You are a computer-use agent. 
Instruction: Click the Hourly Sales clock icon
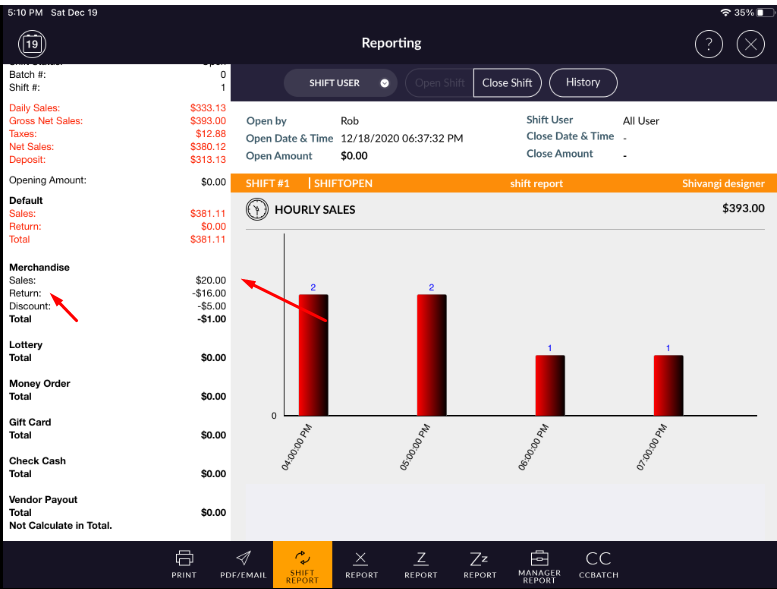(257, 209)
